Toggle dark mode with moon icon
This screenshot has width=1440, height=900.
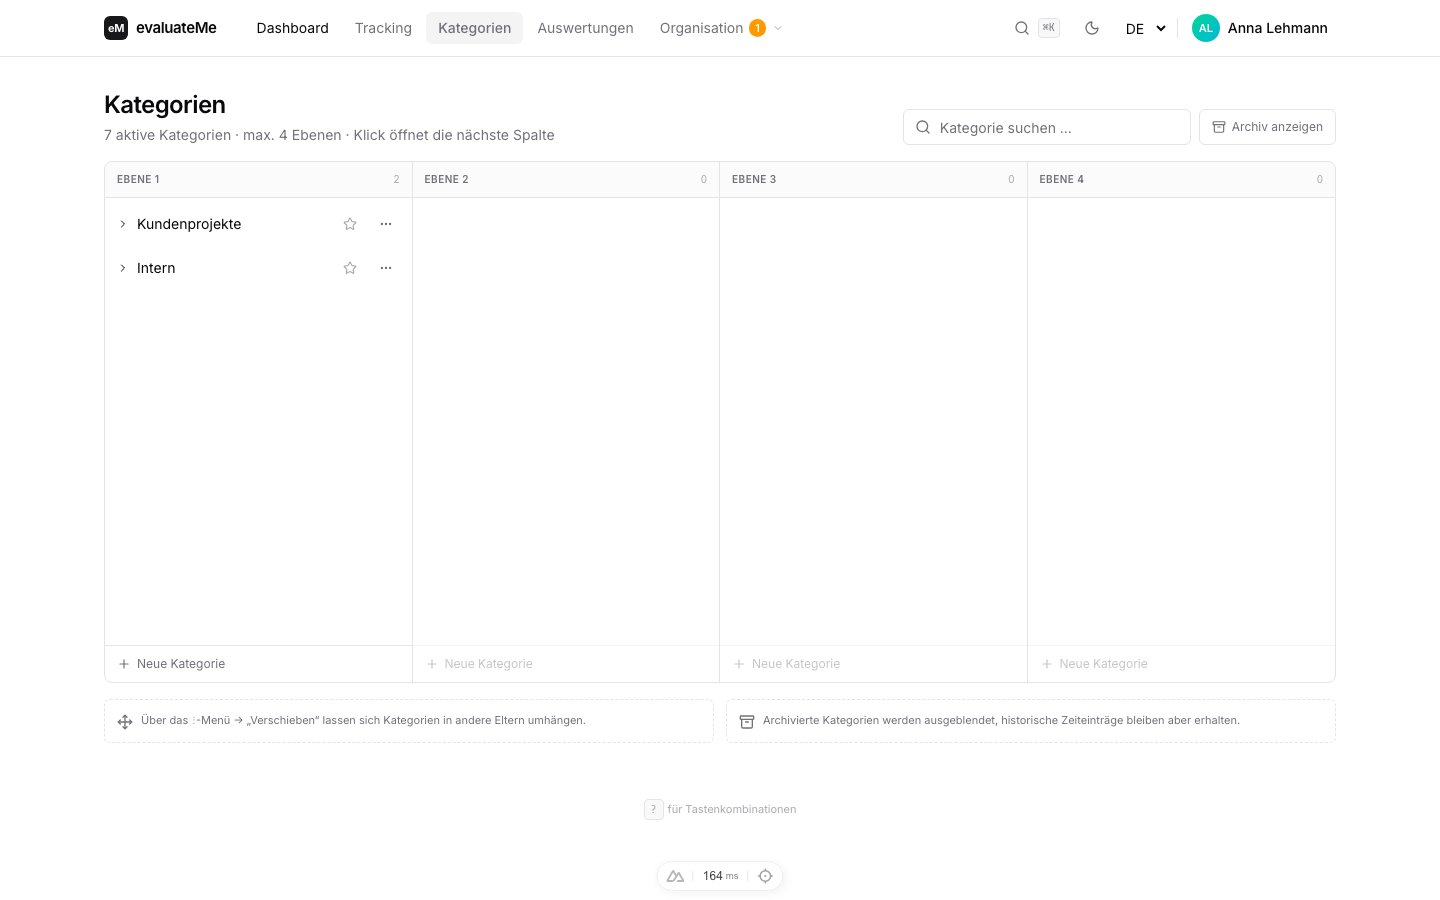pos(1092,28)
